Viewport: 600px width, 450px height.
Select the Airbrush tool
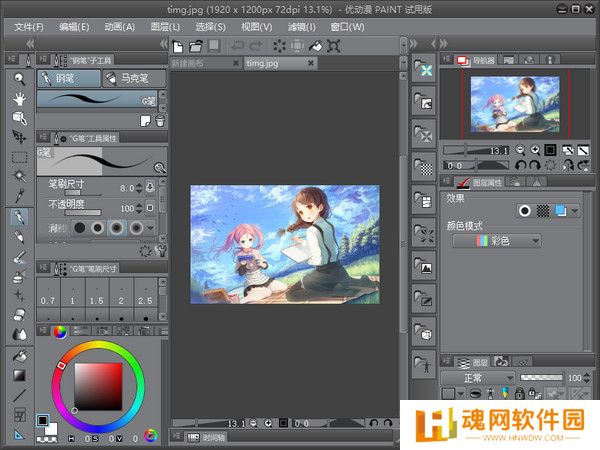pyautogui.click(x=19, y=276)
